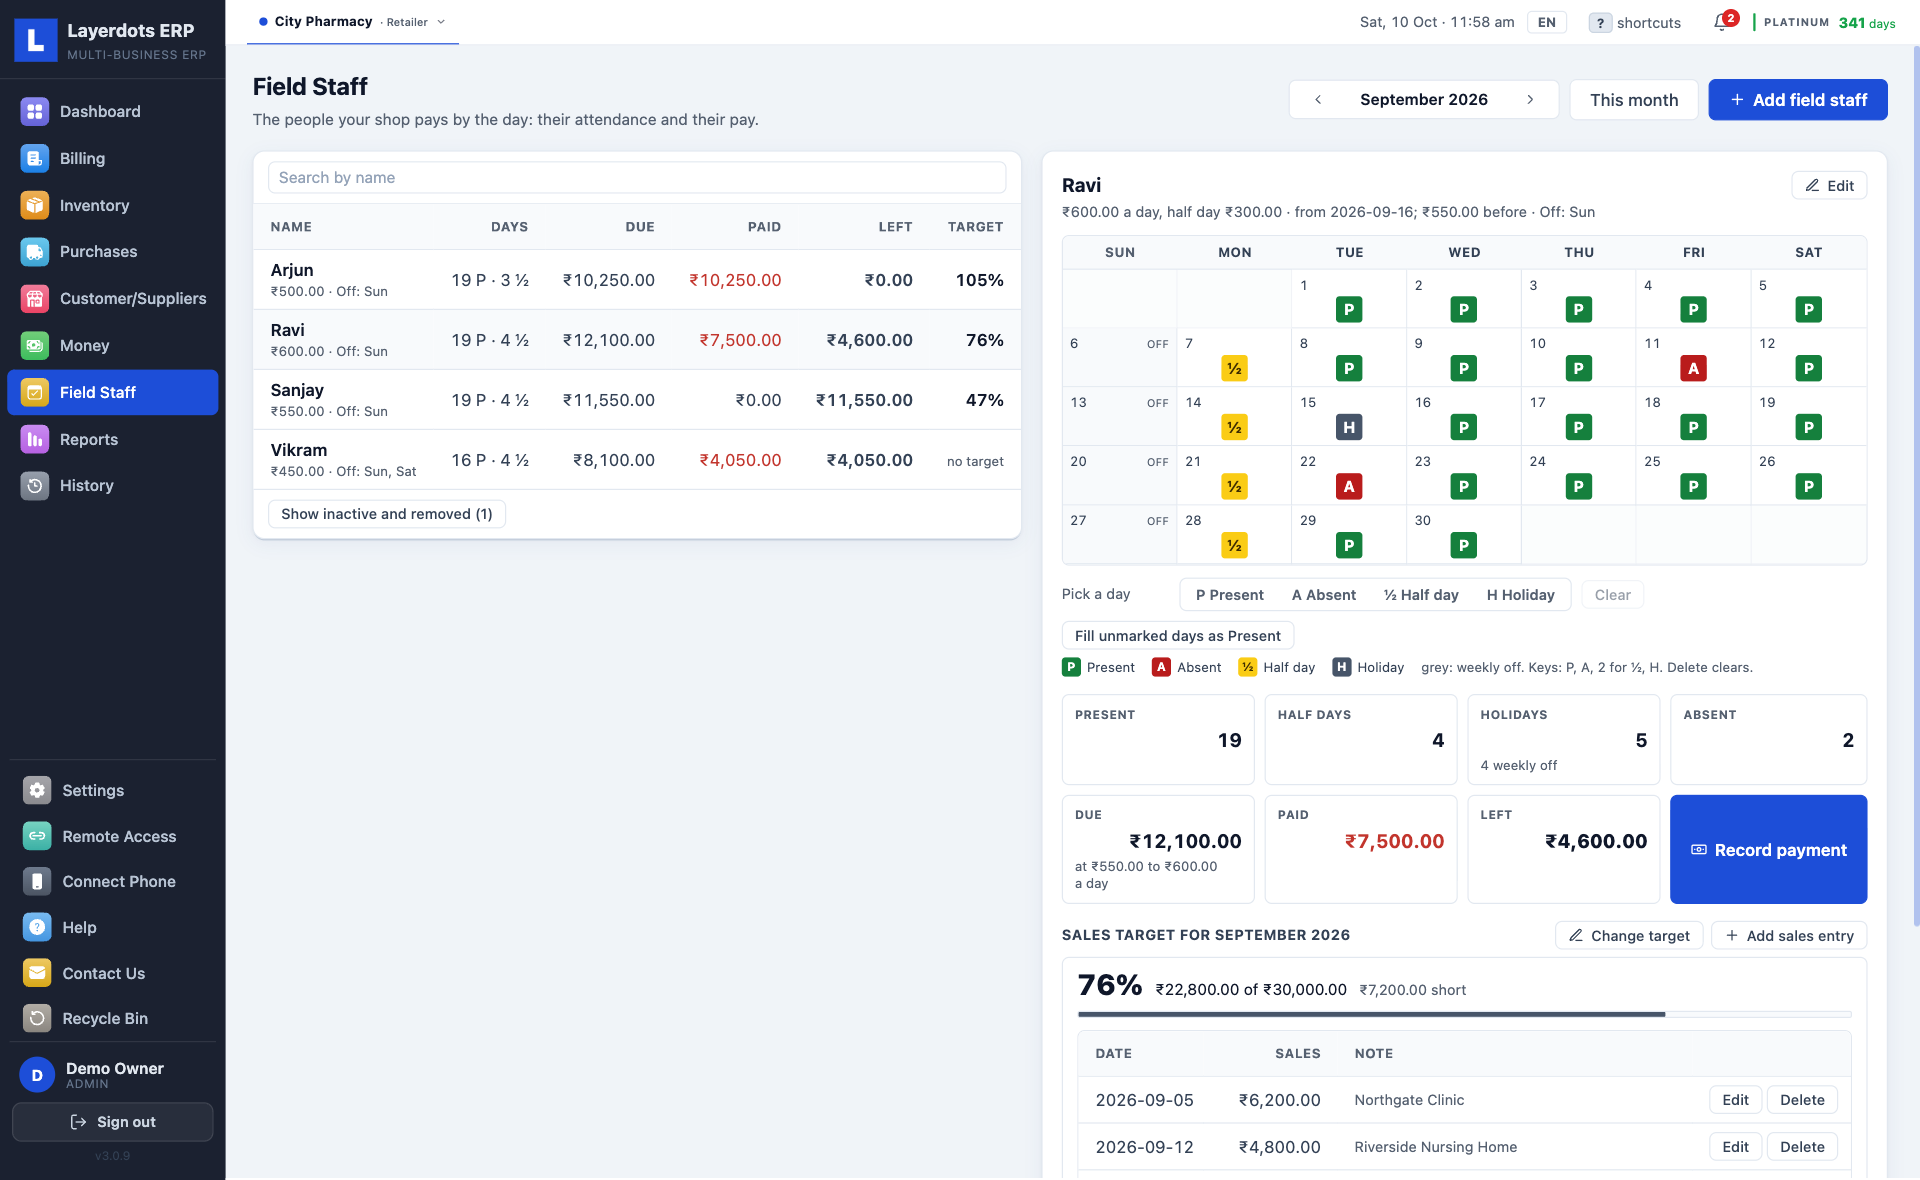Open the Field Staff menu item
The image size is (1920, 1180).
coord(113,392)
